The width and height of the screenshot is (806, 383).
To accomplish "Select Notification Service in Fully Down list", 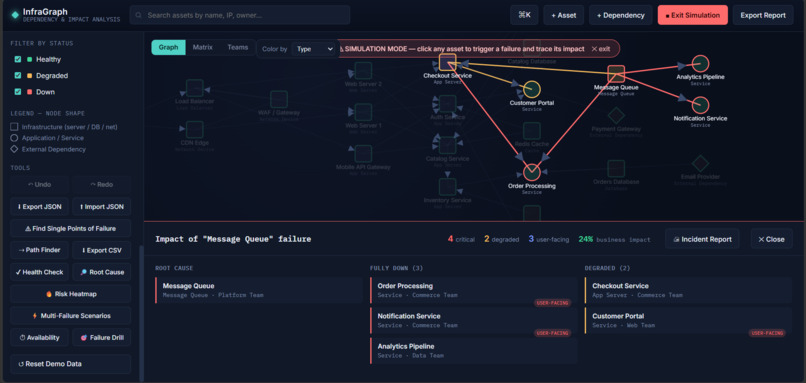I will (473, 320).
